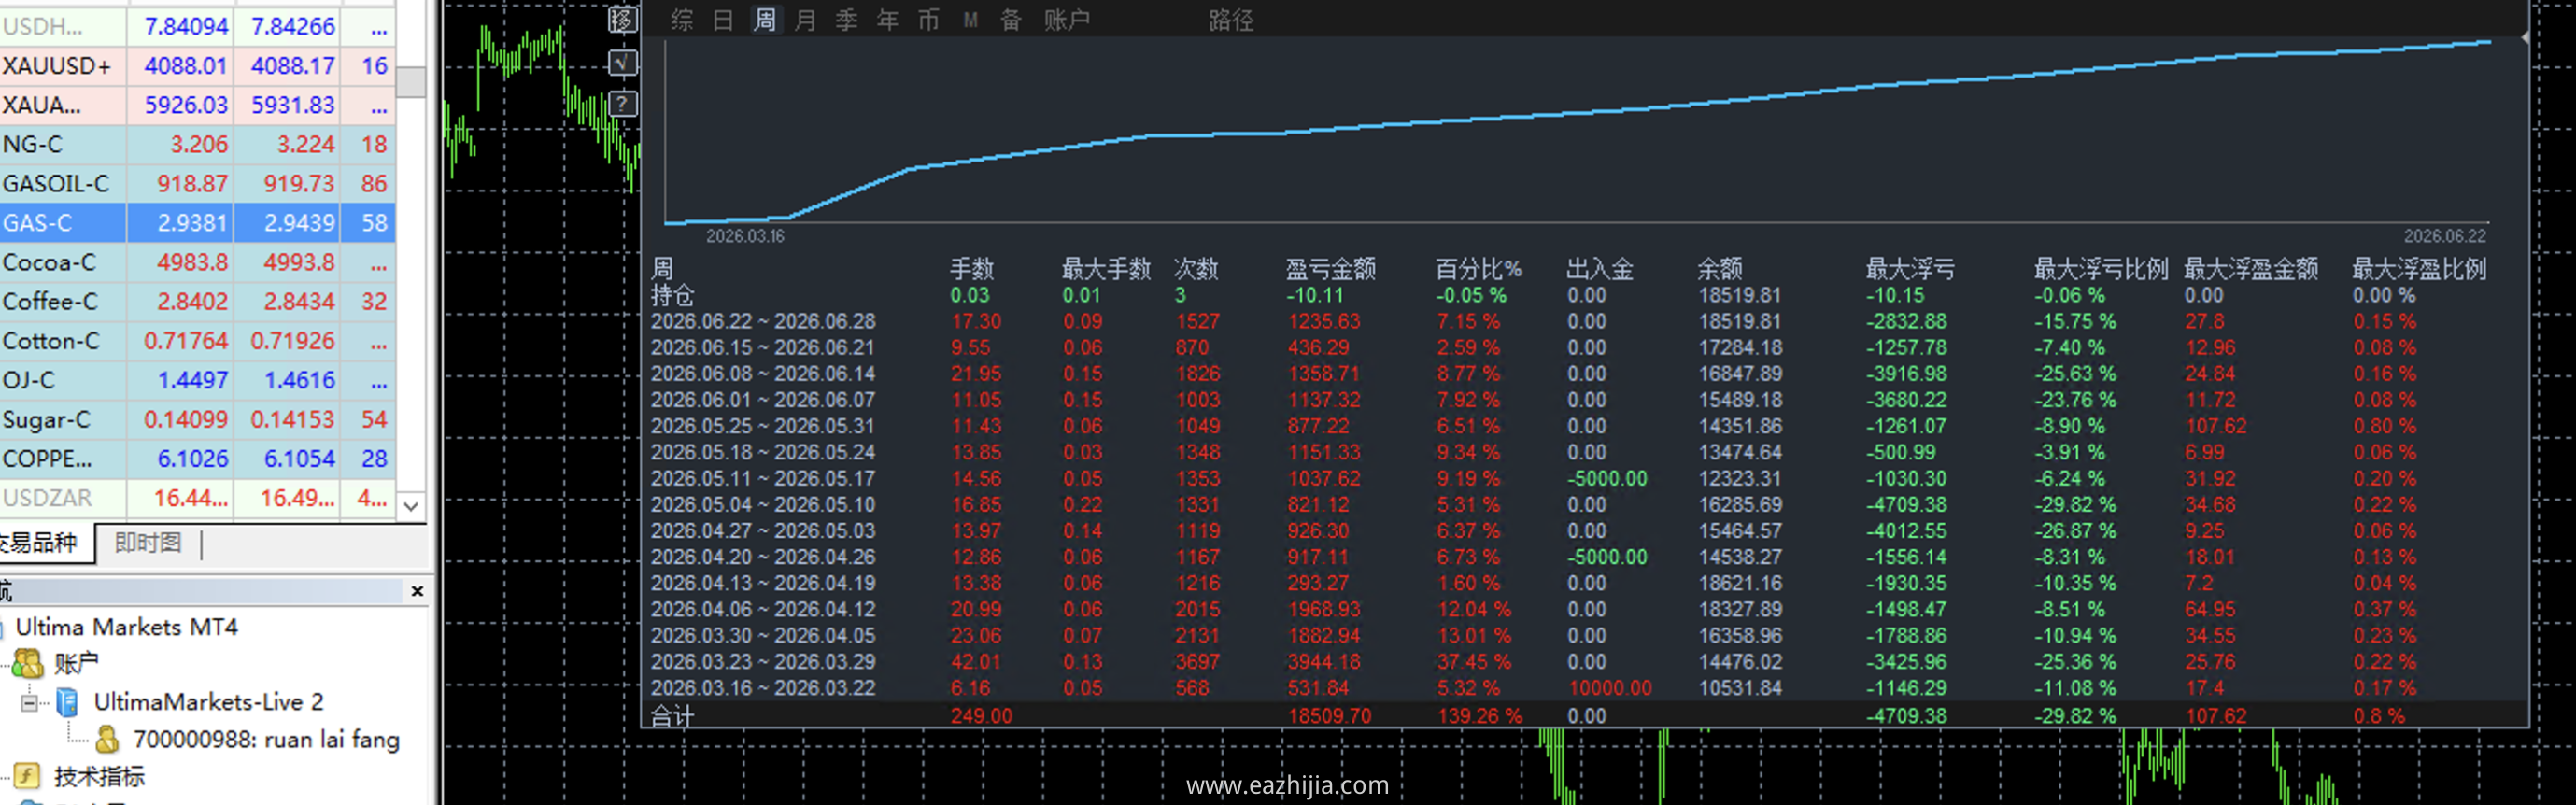Select the XAUUSD+ symbol row
Image resolution: width=2576 pixels, height=805 pixels.
pos(198,66)
